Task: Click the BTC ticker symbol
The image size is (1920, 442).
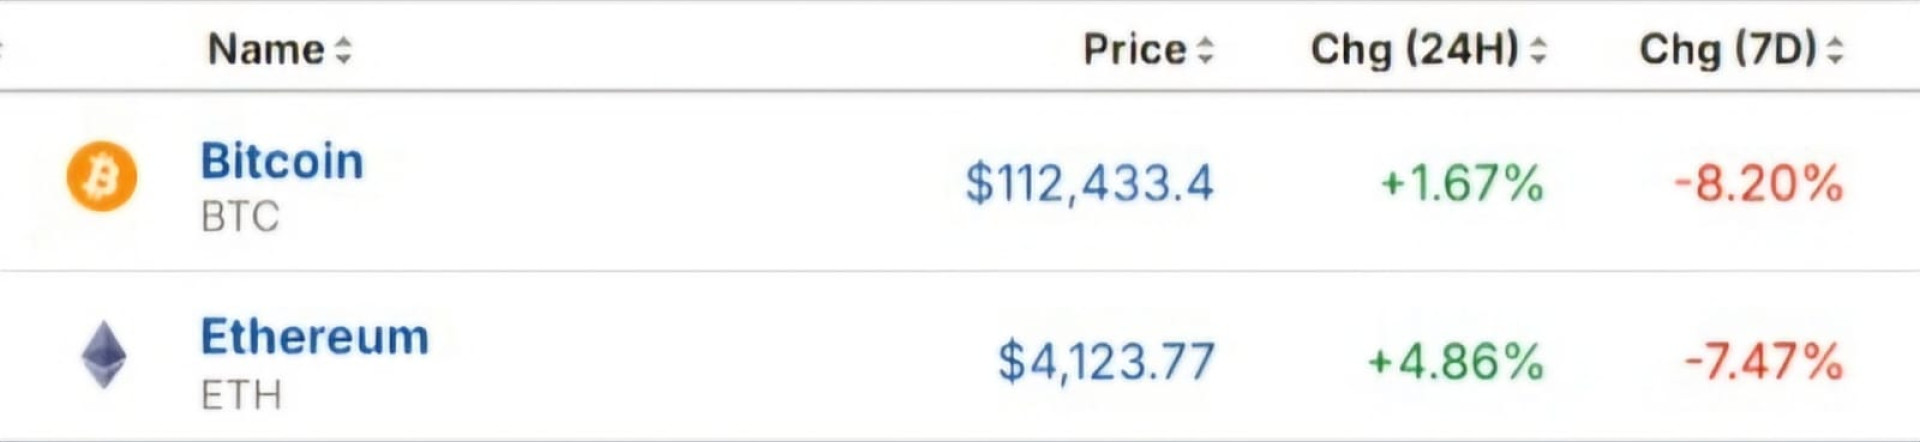Action: (x=240, y=217)
